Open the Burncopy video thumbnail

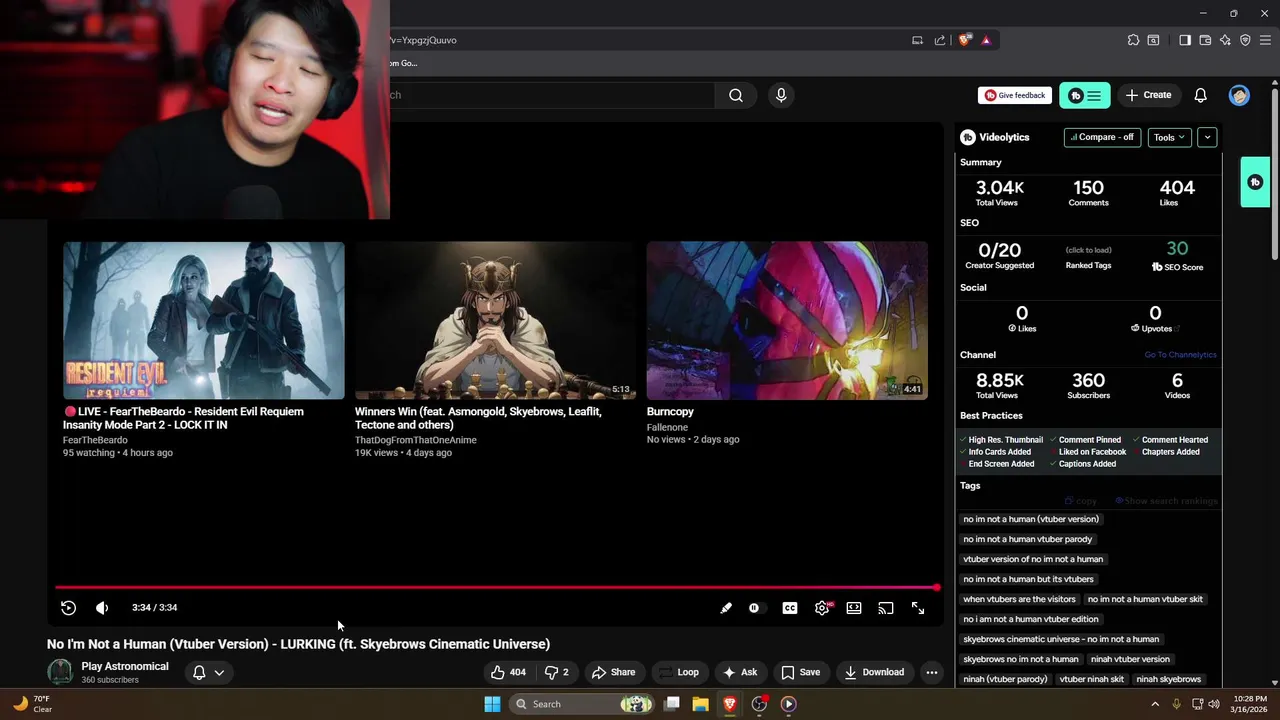pos(787,320)
